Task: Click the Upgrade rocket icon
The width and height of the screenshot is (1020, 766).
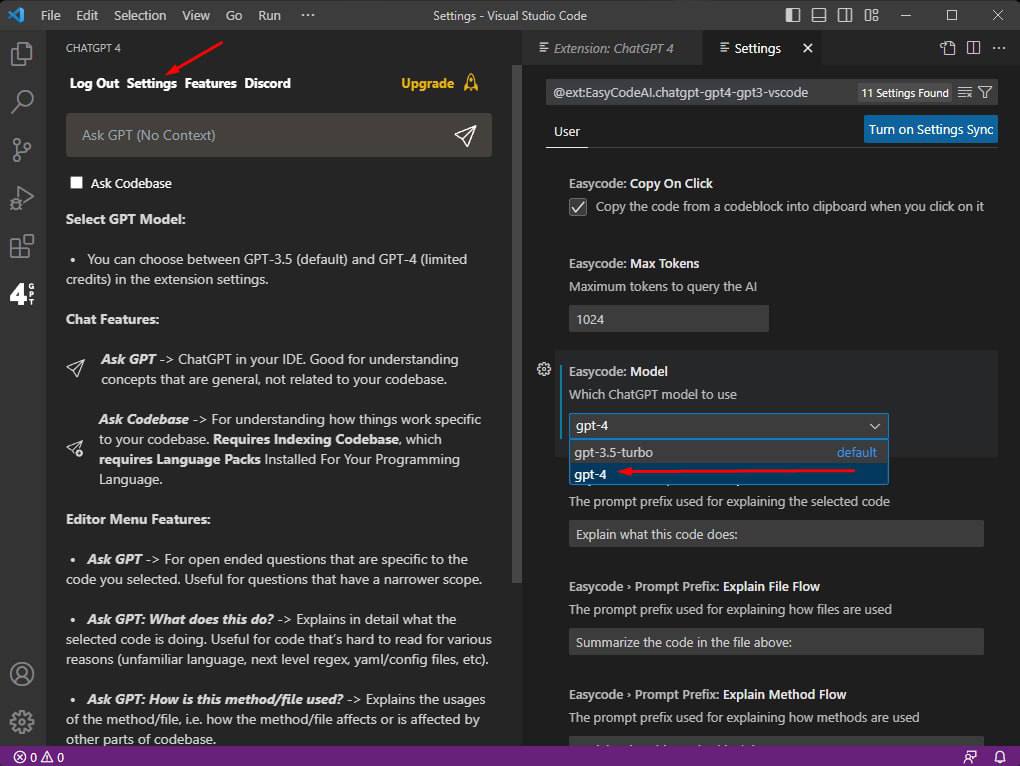Action: click(471, 83)
